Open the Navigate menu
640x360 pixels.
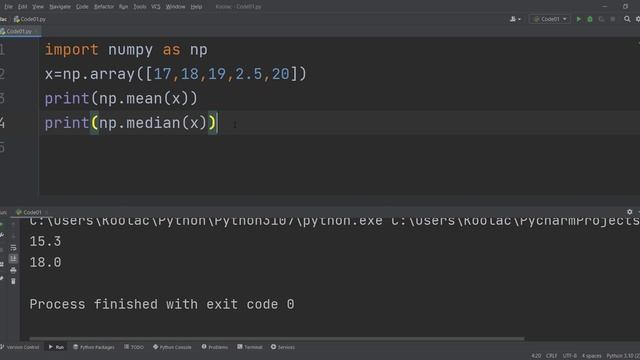60,7
